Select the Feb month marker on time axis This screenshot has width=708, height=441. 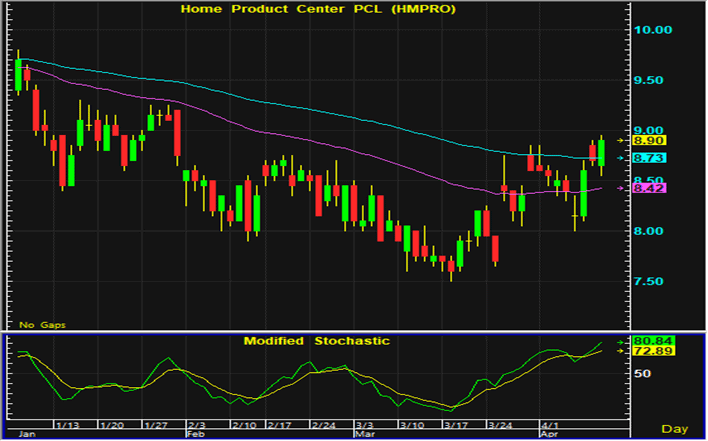point(194,436)
